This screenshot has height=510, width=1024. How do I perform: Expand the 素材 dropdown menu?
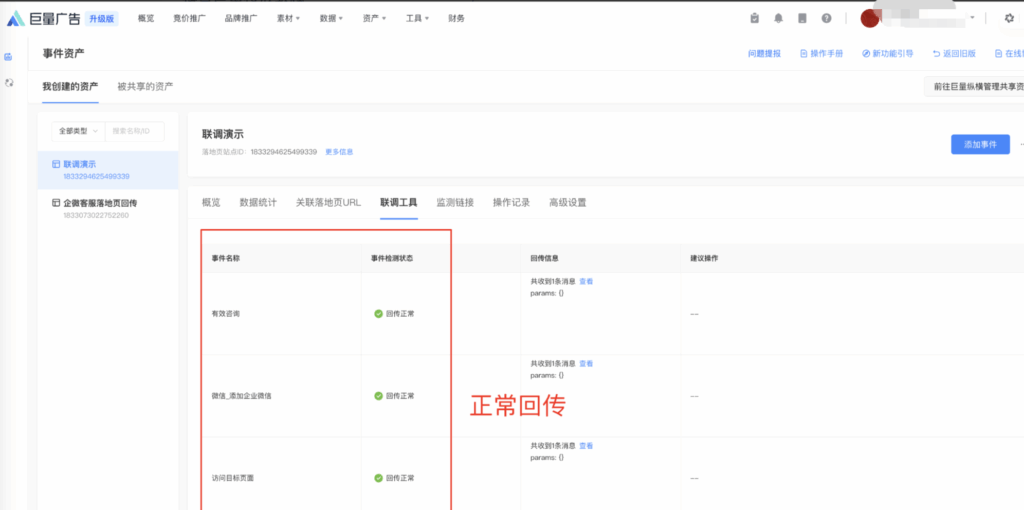[295, 18]
